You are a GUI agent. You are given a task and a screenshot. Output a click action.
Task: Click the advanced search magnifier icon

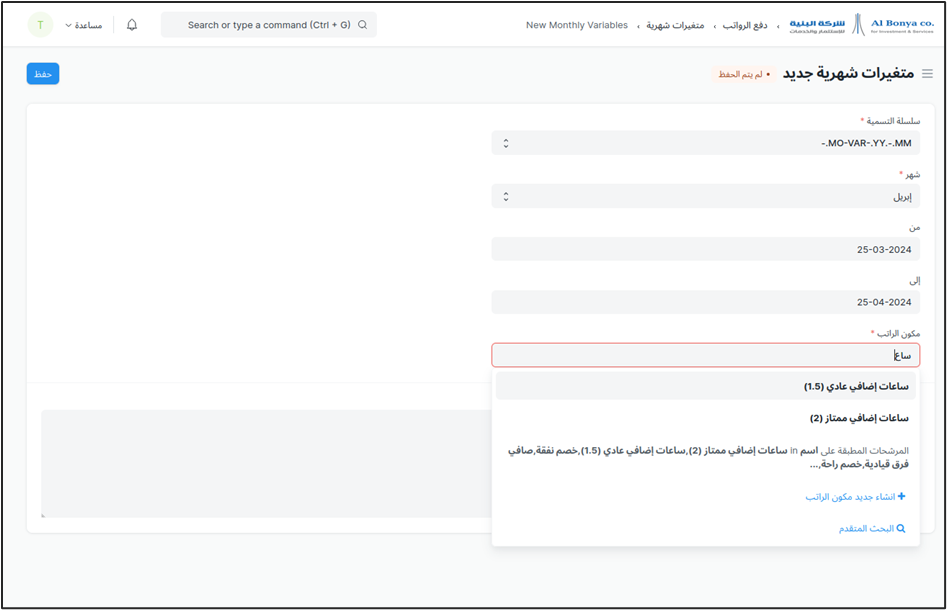point(900,528)
